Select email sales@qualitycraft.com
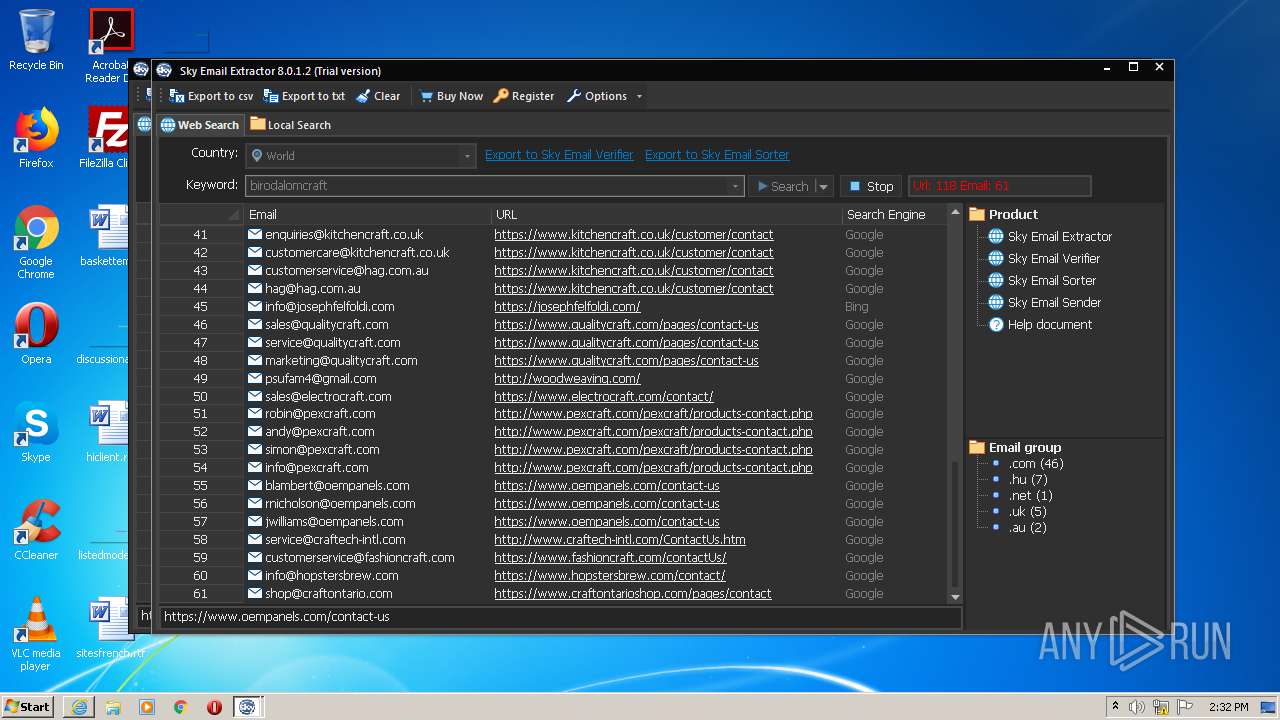1280x720 pixels. tap(326, 325)
